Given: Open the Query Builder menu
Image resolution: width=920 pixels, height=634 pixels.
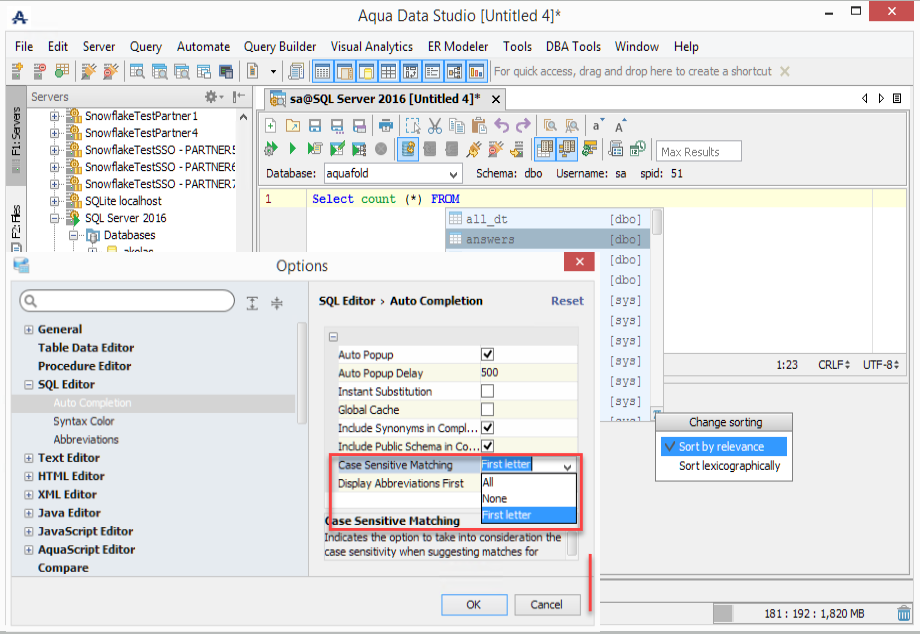Looking at the screenshot, I should click(280, 47).
